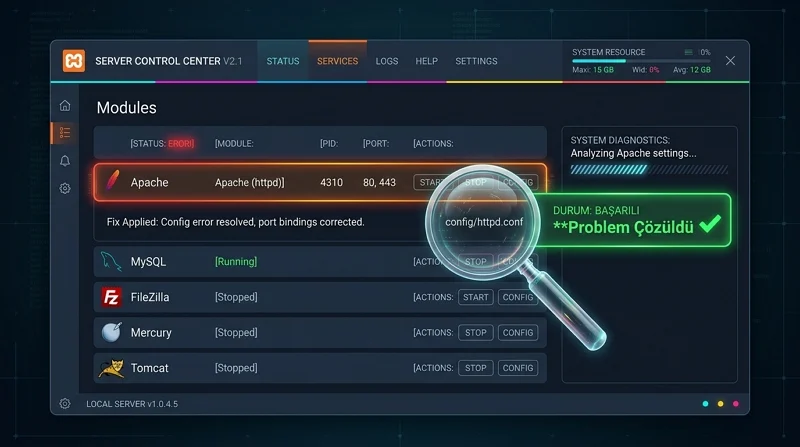
Task: Click the Apache feather icon
Action: tap(112, 180)
